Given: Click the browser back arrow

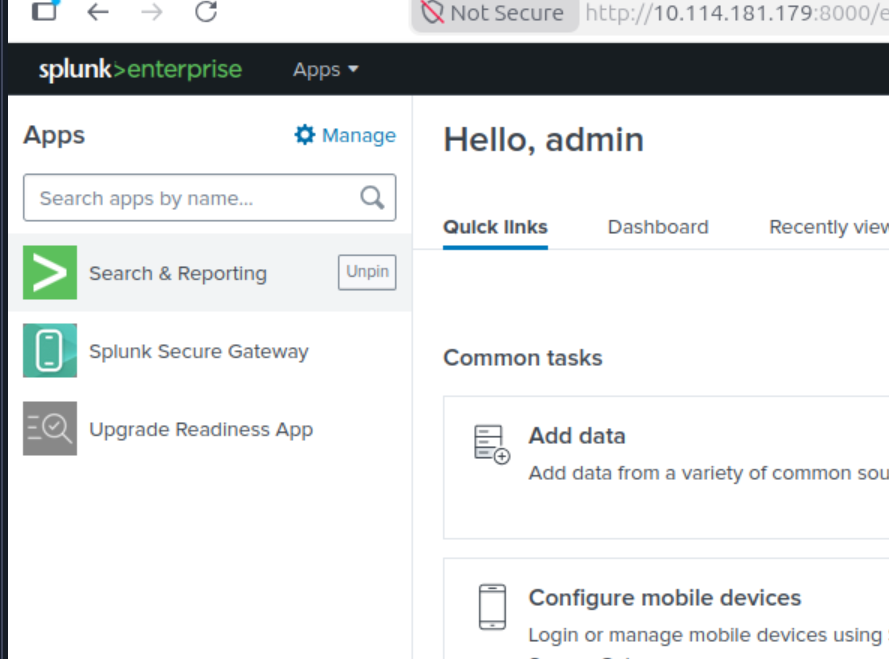Looking at the screenshot, I should coord(98,11).
